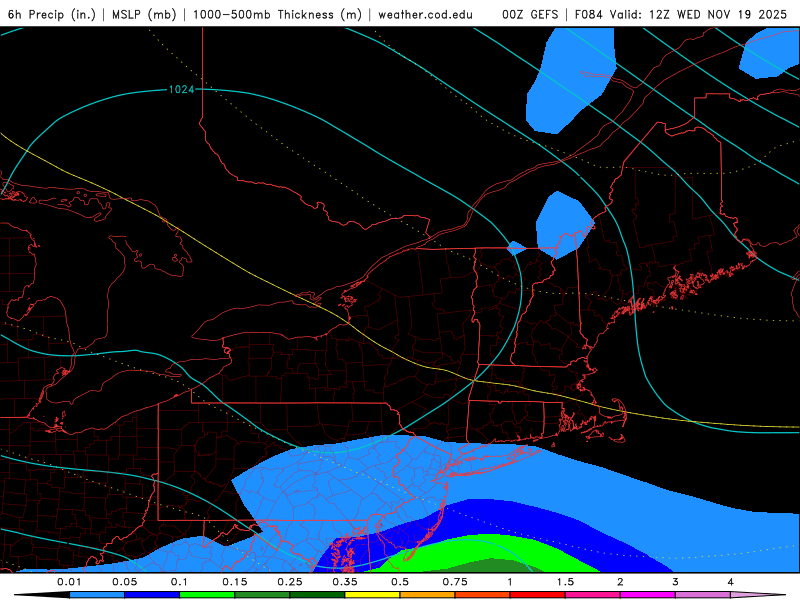This screenshot has width=800, height=600.
Task: Click the 0.01 legend value
Action: 69,582
